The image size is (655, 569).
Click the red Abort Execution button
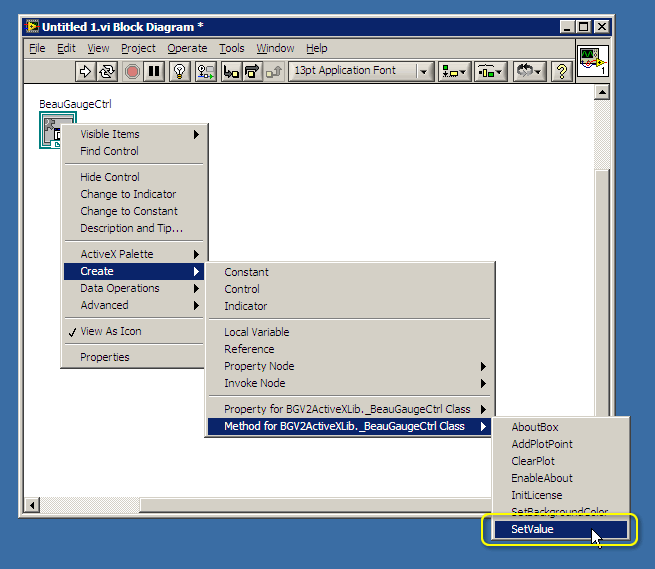132,71
